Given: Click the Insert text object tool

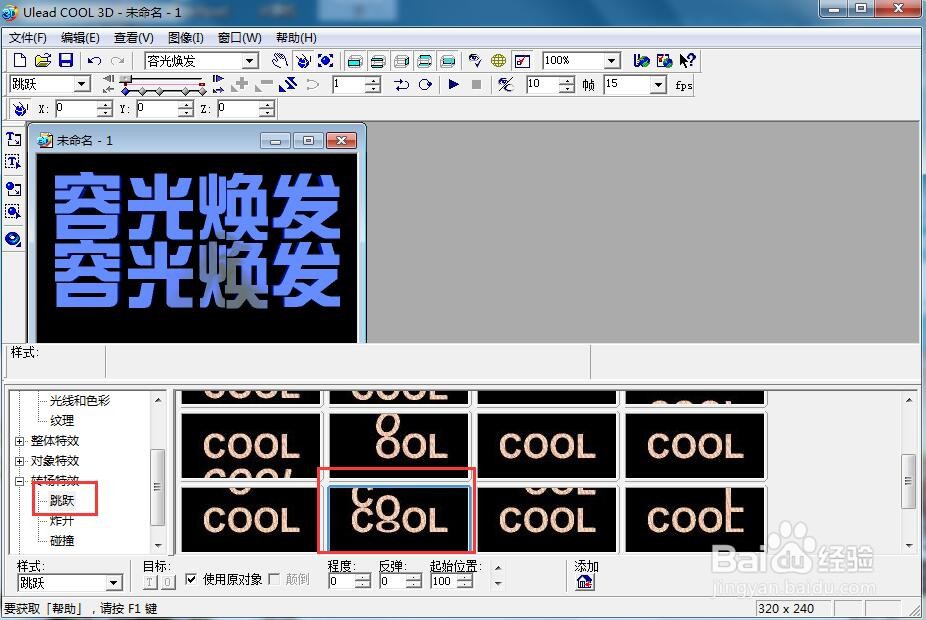Looking at the screenshot, I should coord(13,139).
